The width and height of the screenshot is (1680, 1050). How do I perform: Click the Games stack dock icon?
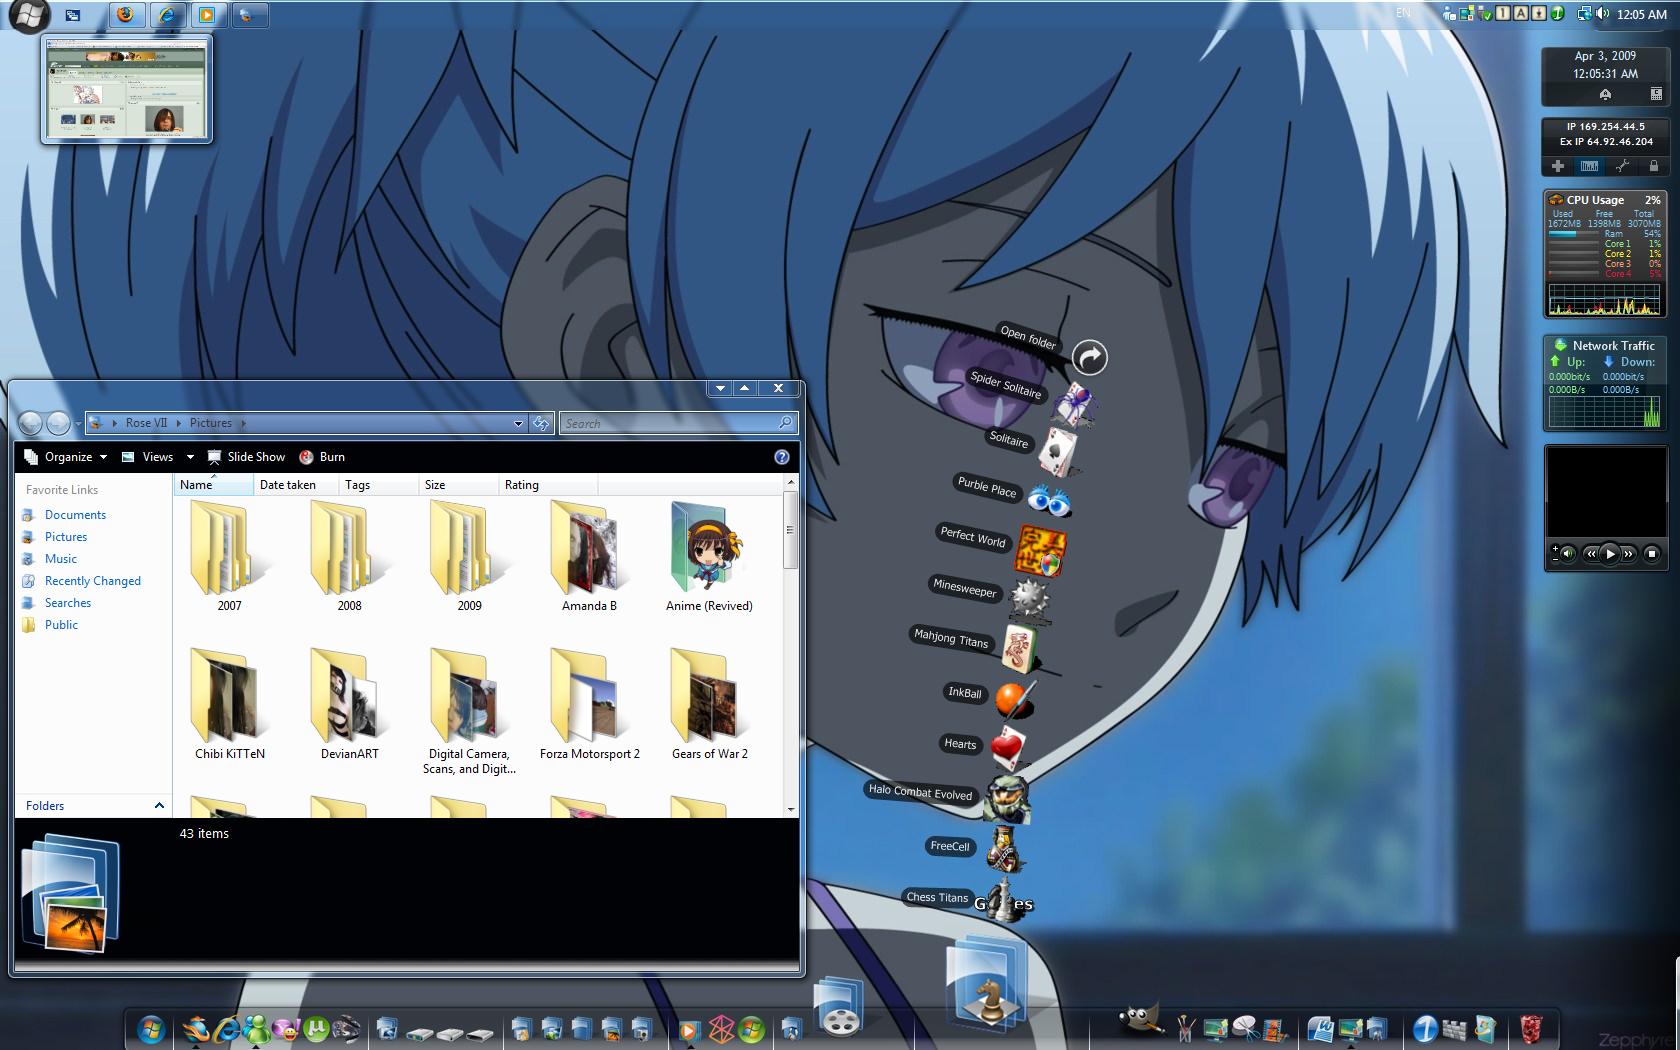tap(989, 985)
